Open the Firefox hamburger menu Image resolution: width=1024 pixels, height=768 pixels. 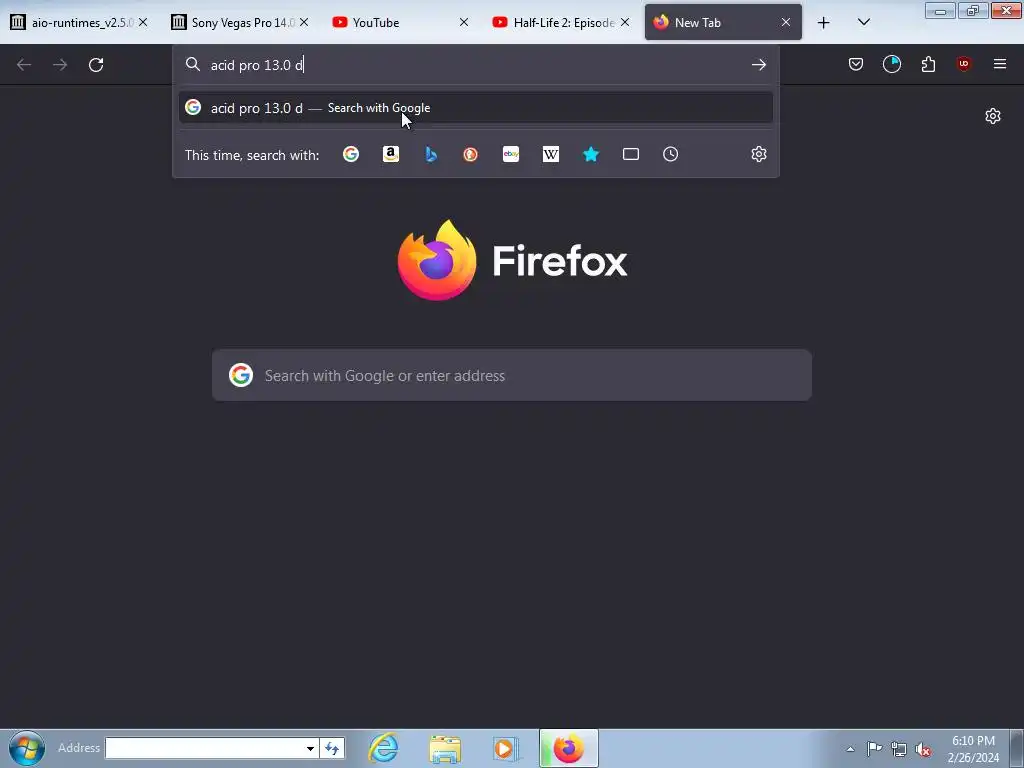point(1000,64)
